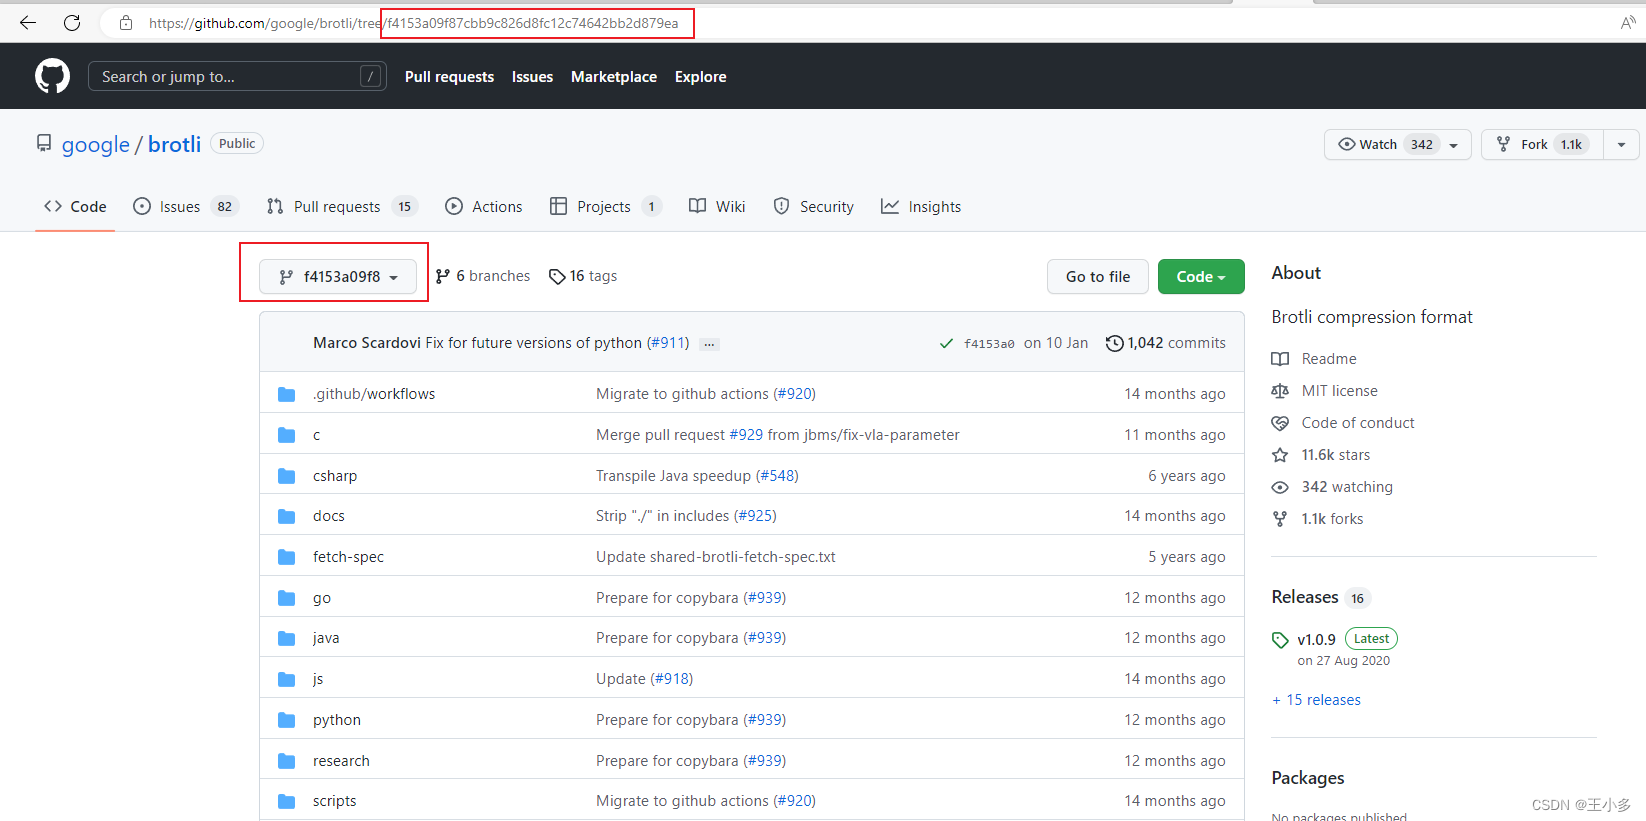Screen dimensions: 1646x821
Task: Open the f4153a0 commit hash link
Action: point(989,344)
